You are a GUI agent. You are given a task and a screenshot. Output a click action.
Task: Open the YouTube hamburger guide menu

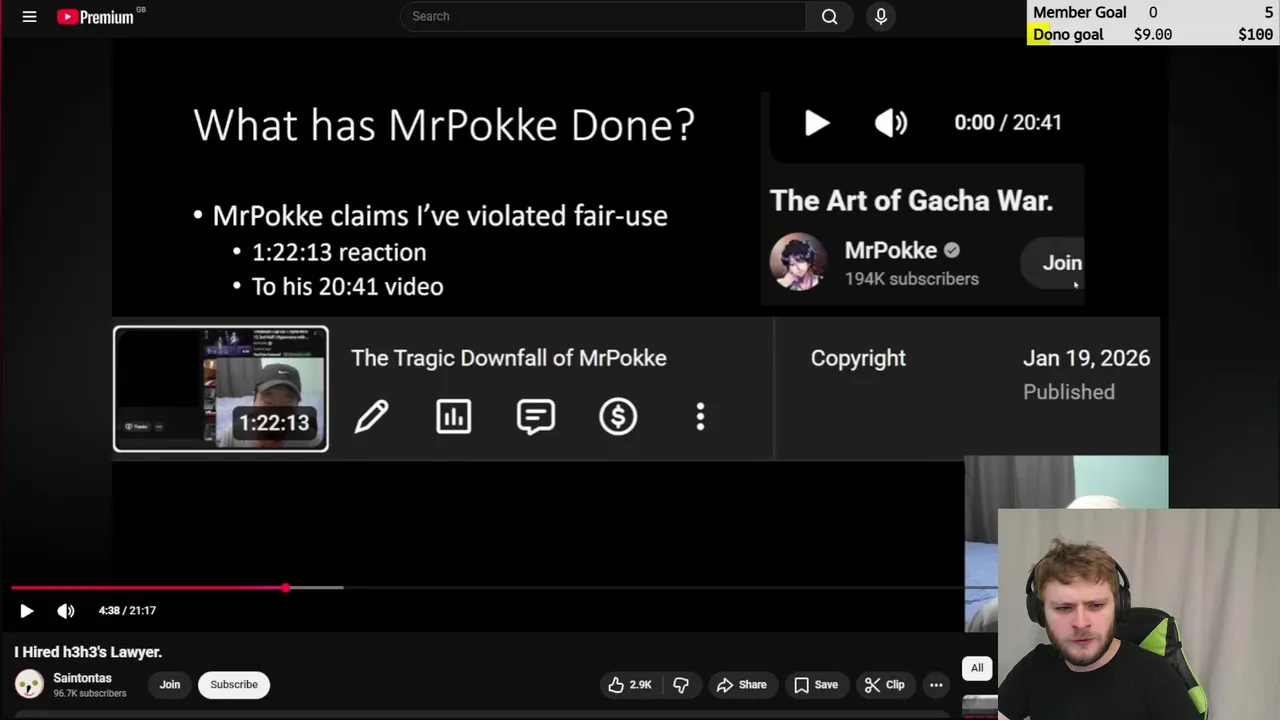(x=29, y=16)
